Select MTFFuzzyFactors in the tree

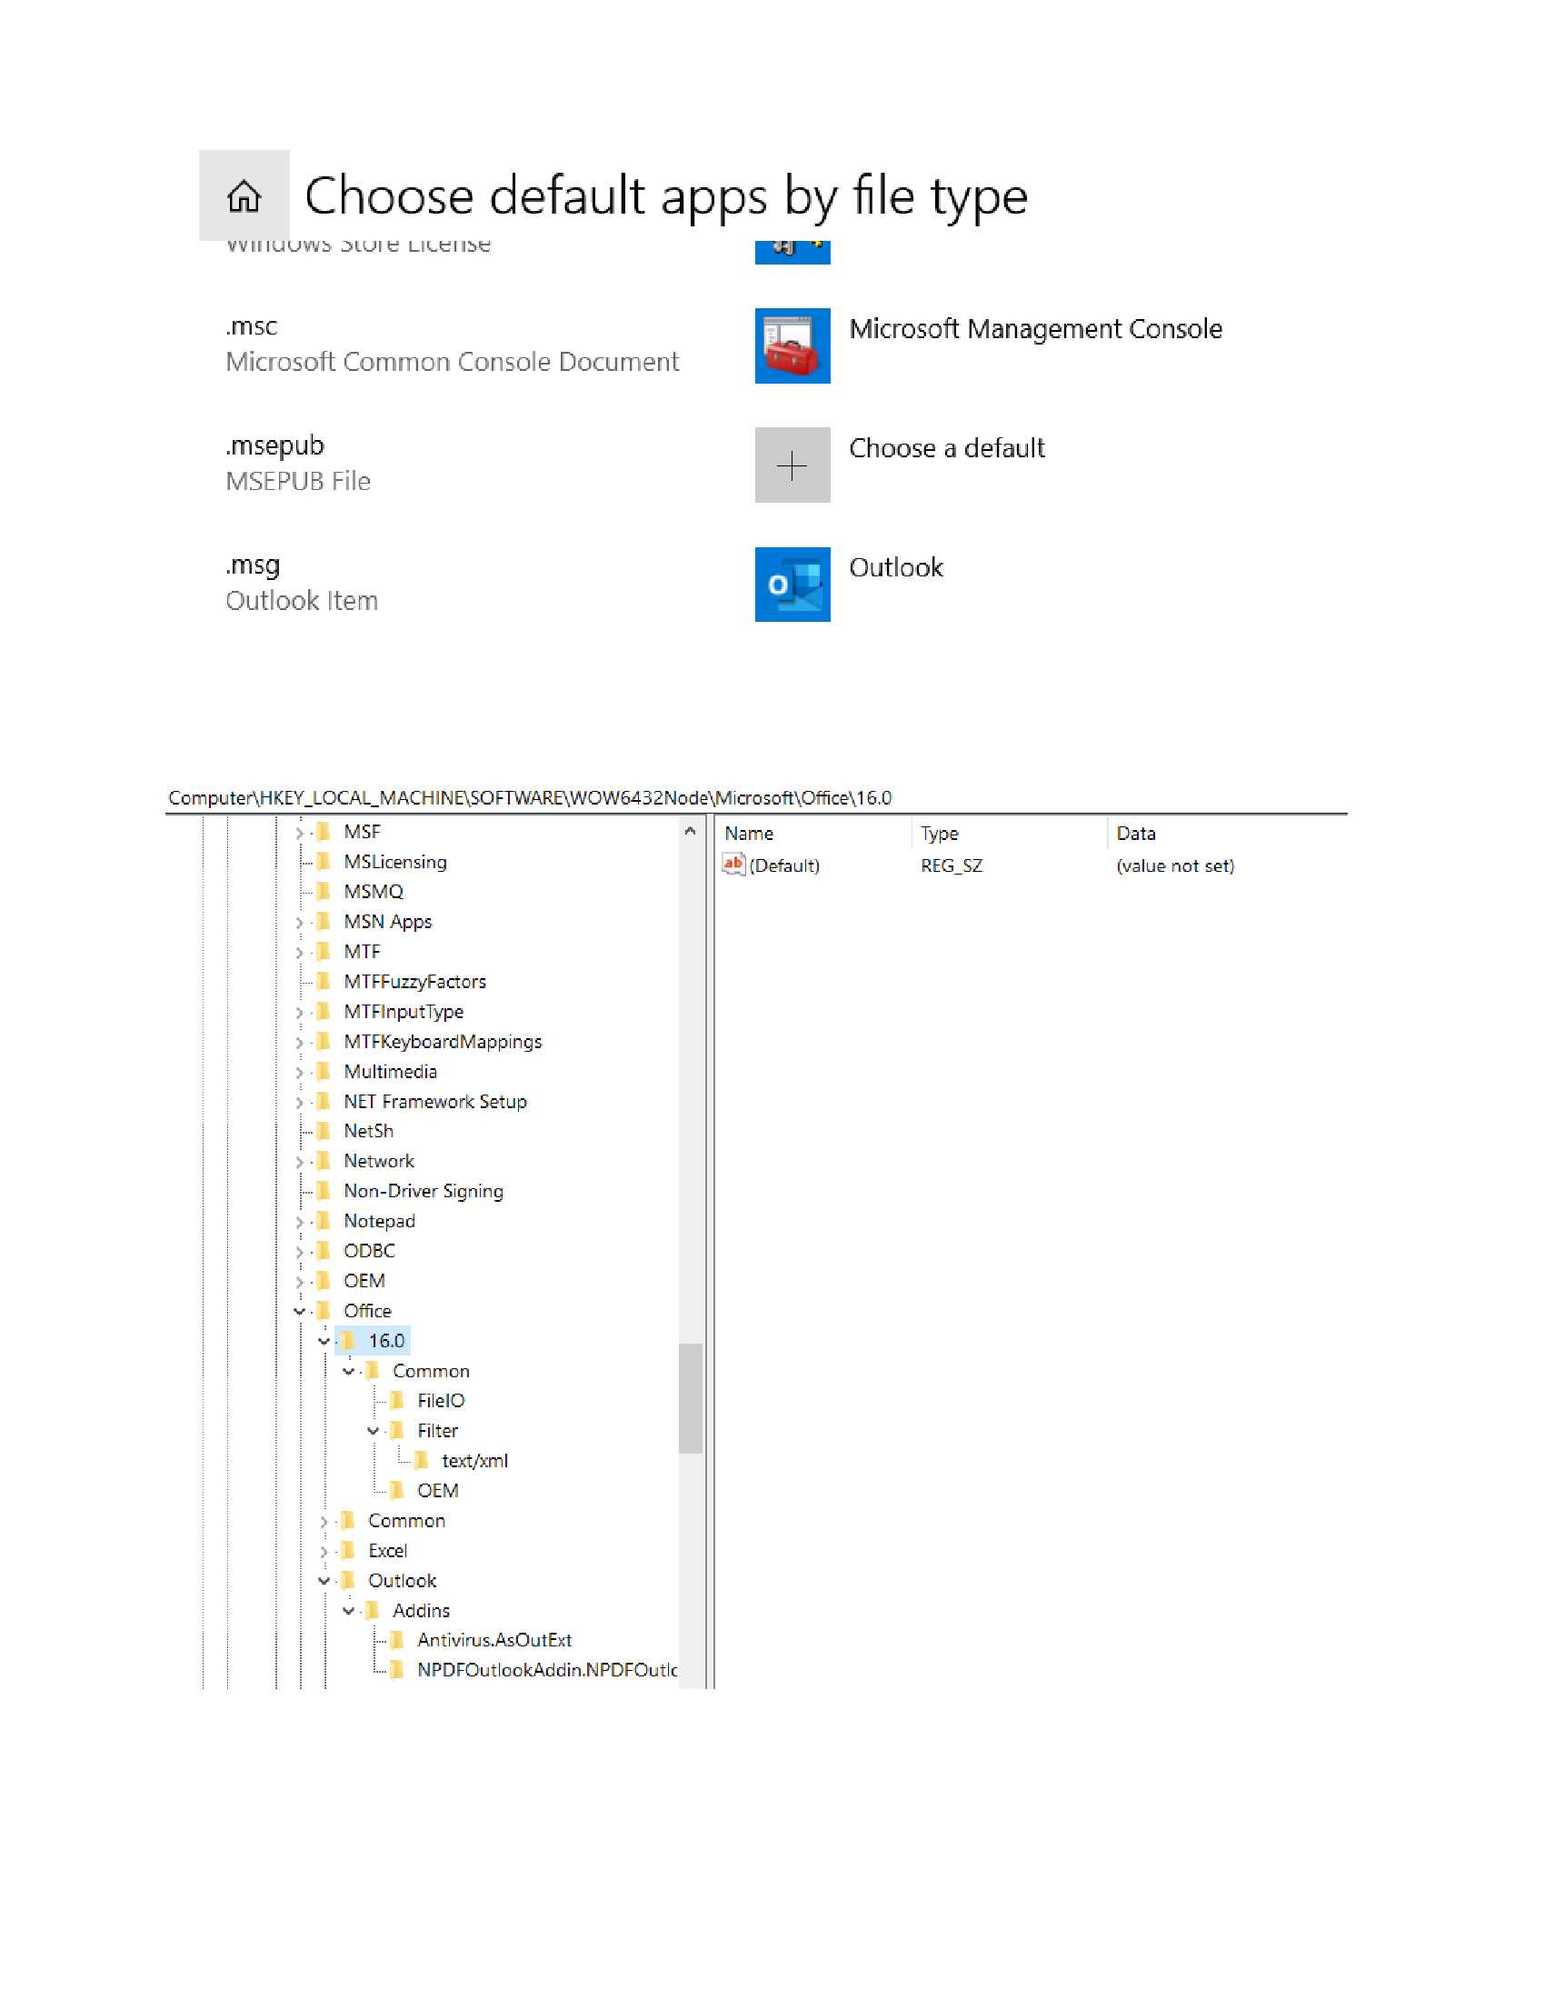click(x=414, y=981)
